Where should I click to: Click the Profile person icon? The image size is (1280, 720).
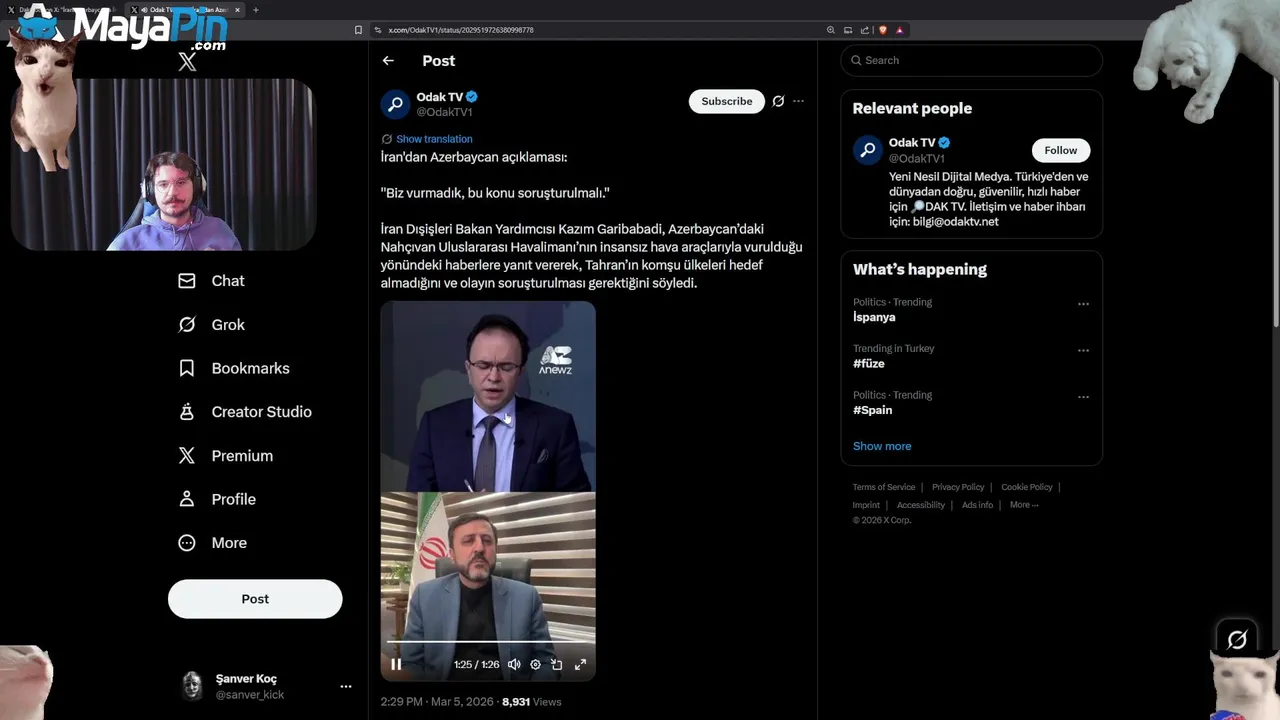[187, 499]
